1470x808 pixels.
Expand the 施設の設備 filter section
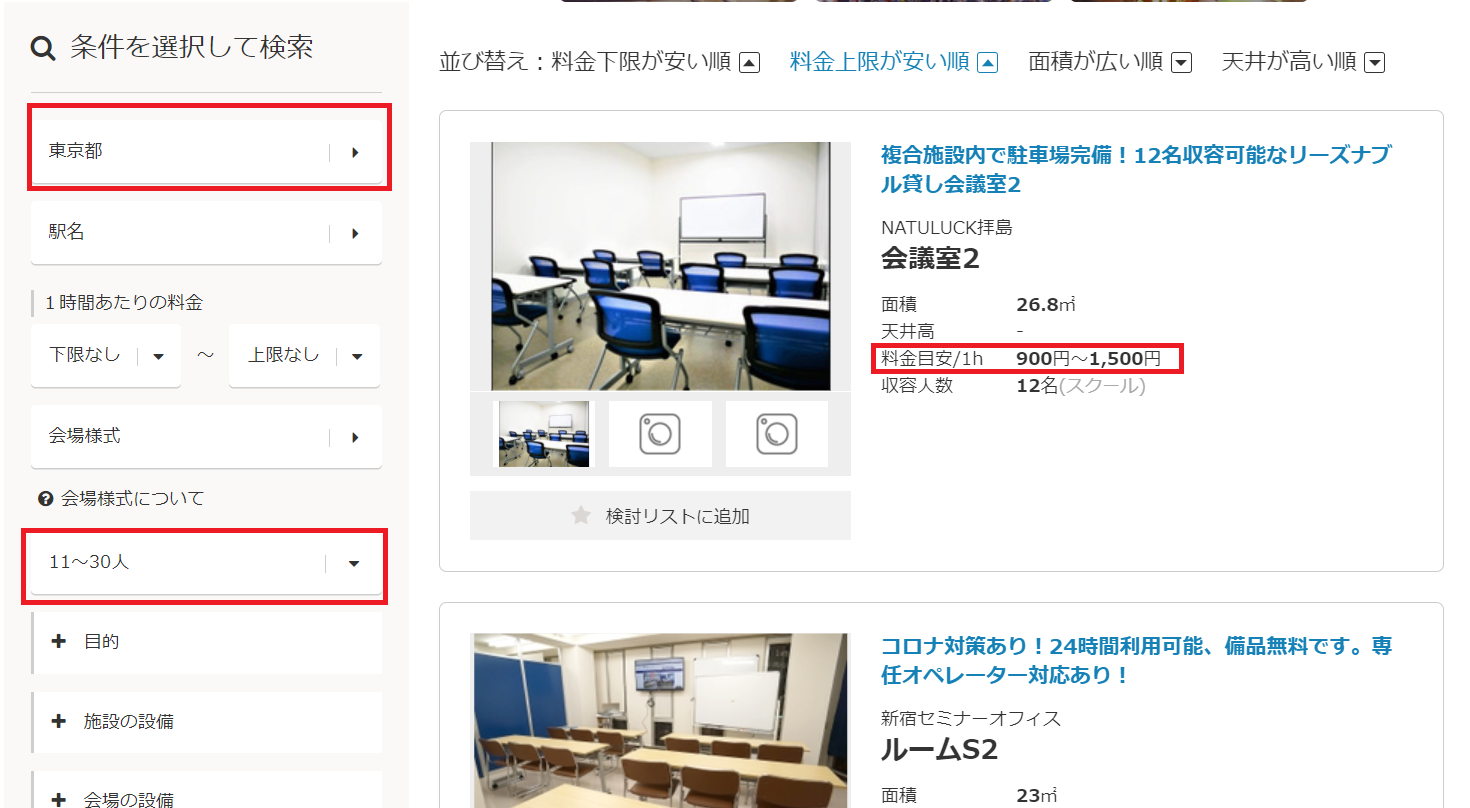[207, 722]
